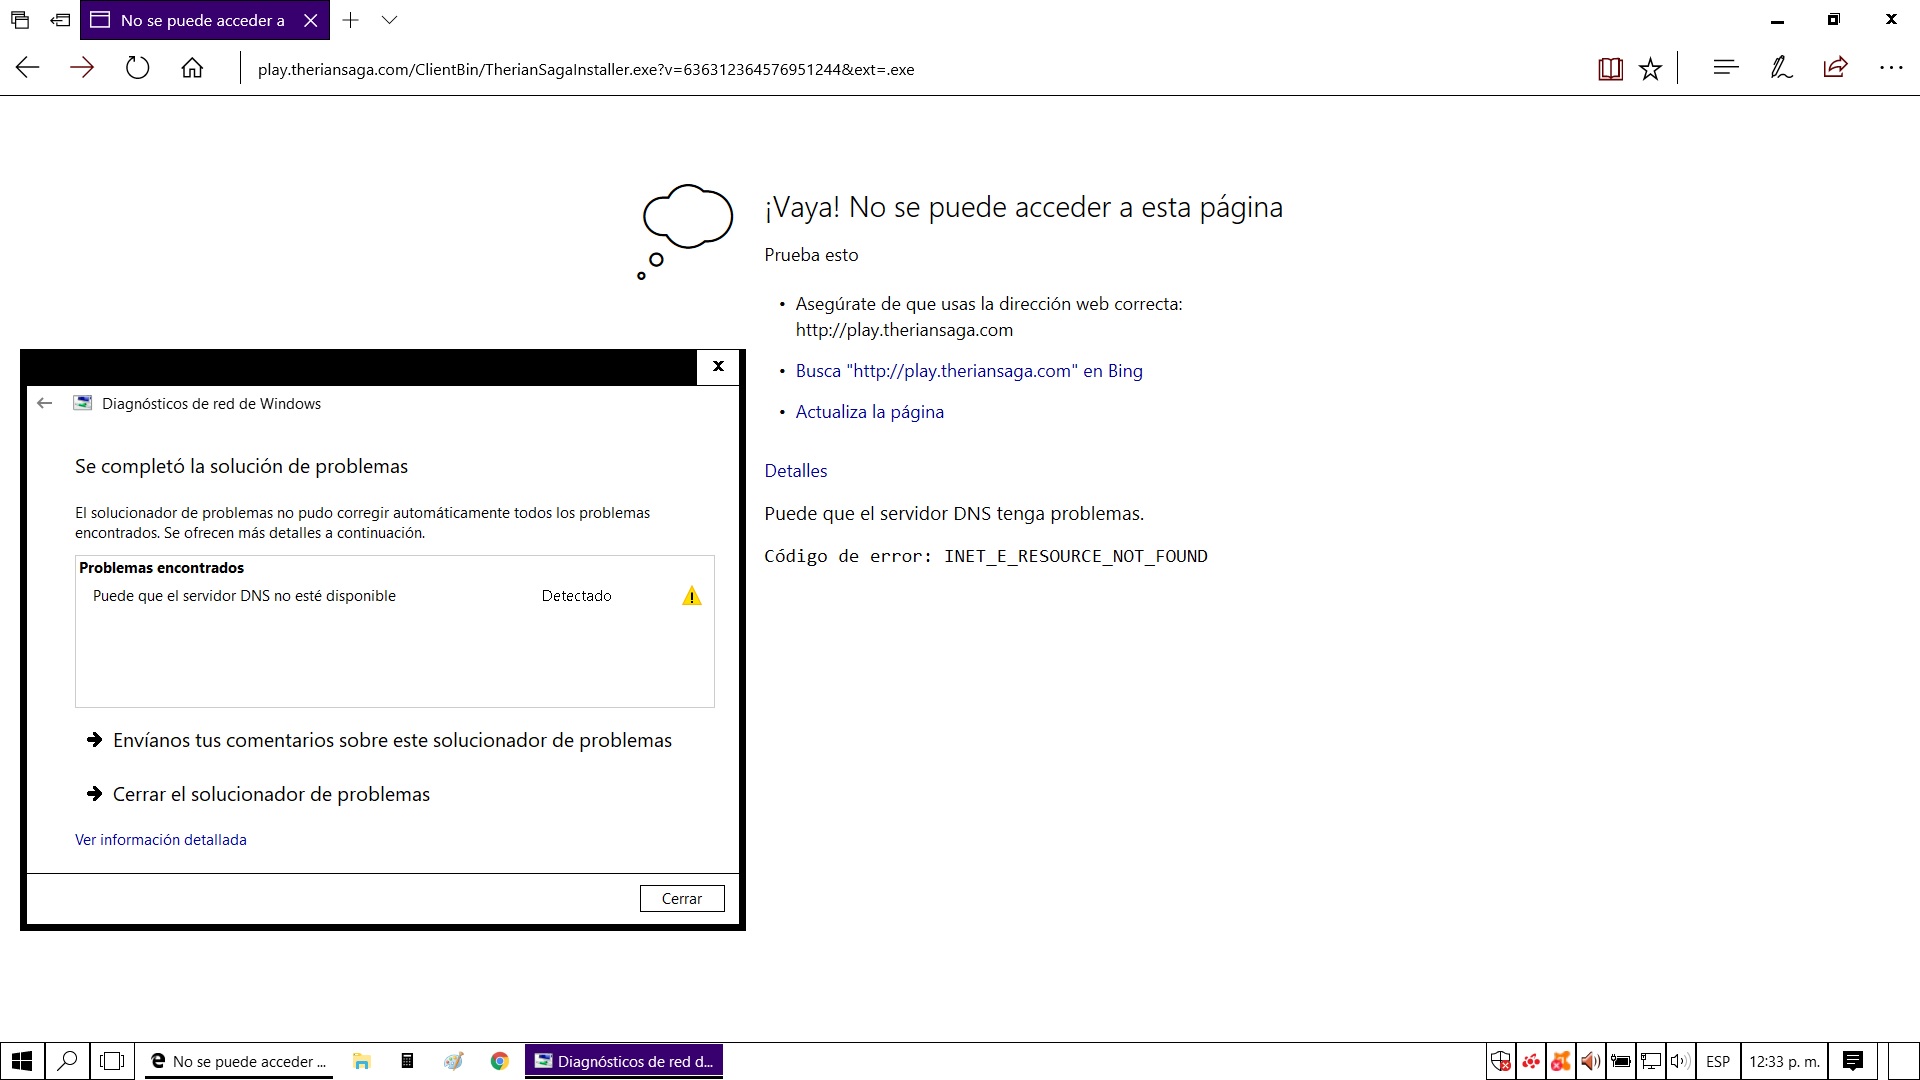Screen dimensions: 1920x1080
Task: Show tabs you've set aside
Action: click(x=20, y=20)
